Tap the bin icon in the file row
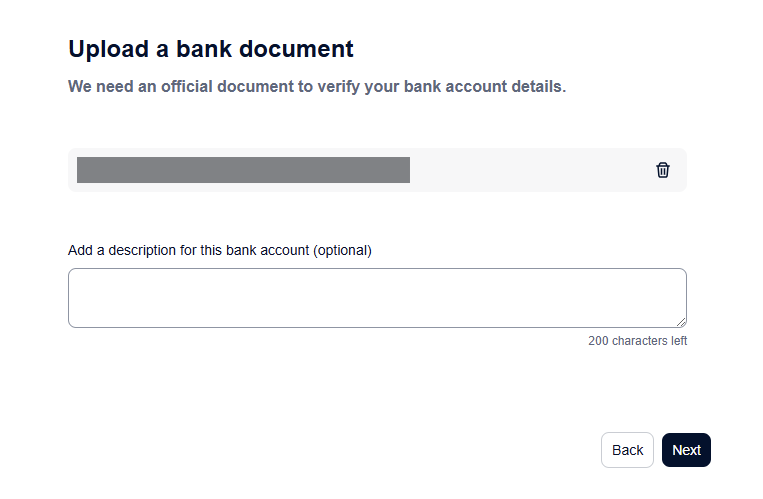 point(662,170)
